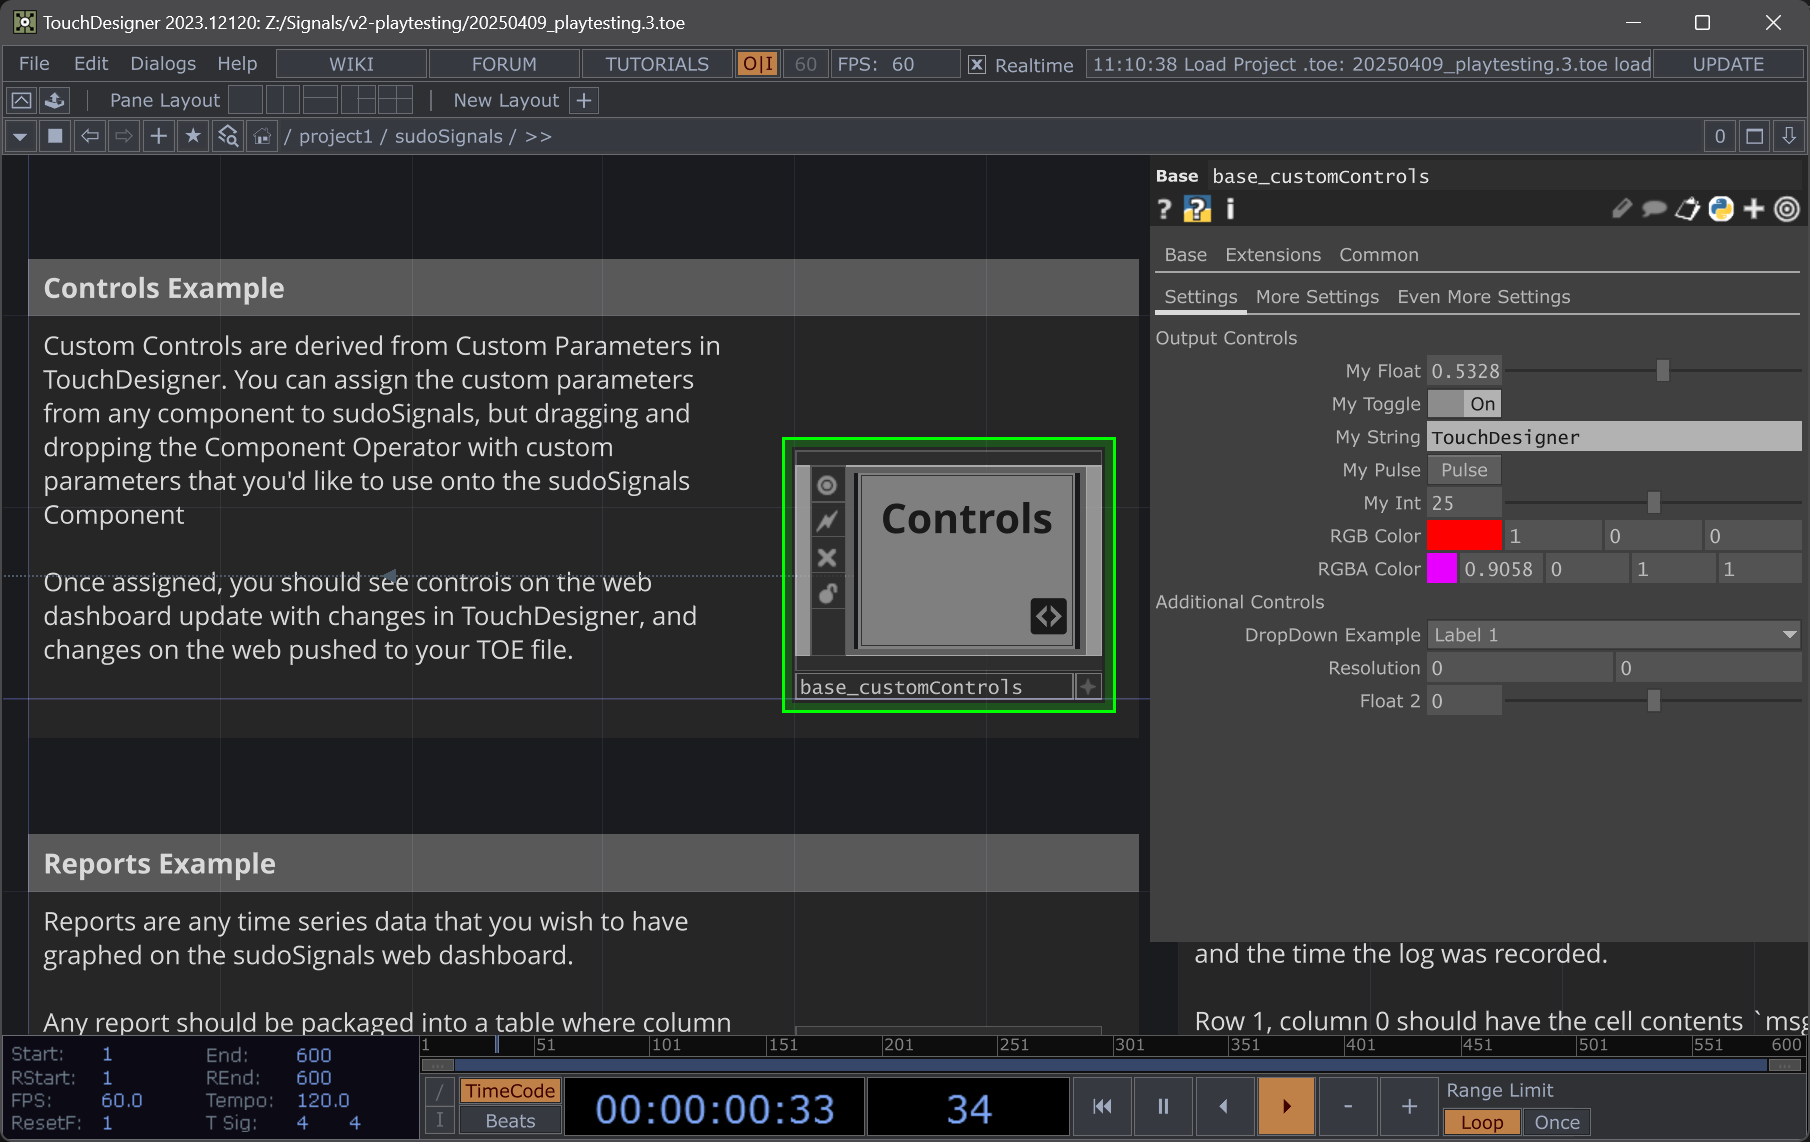Open the TUTORIALS link

pos(657,64)
